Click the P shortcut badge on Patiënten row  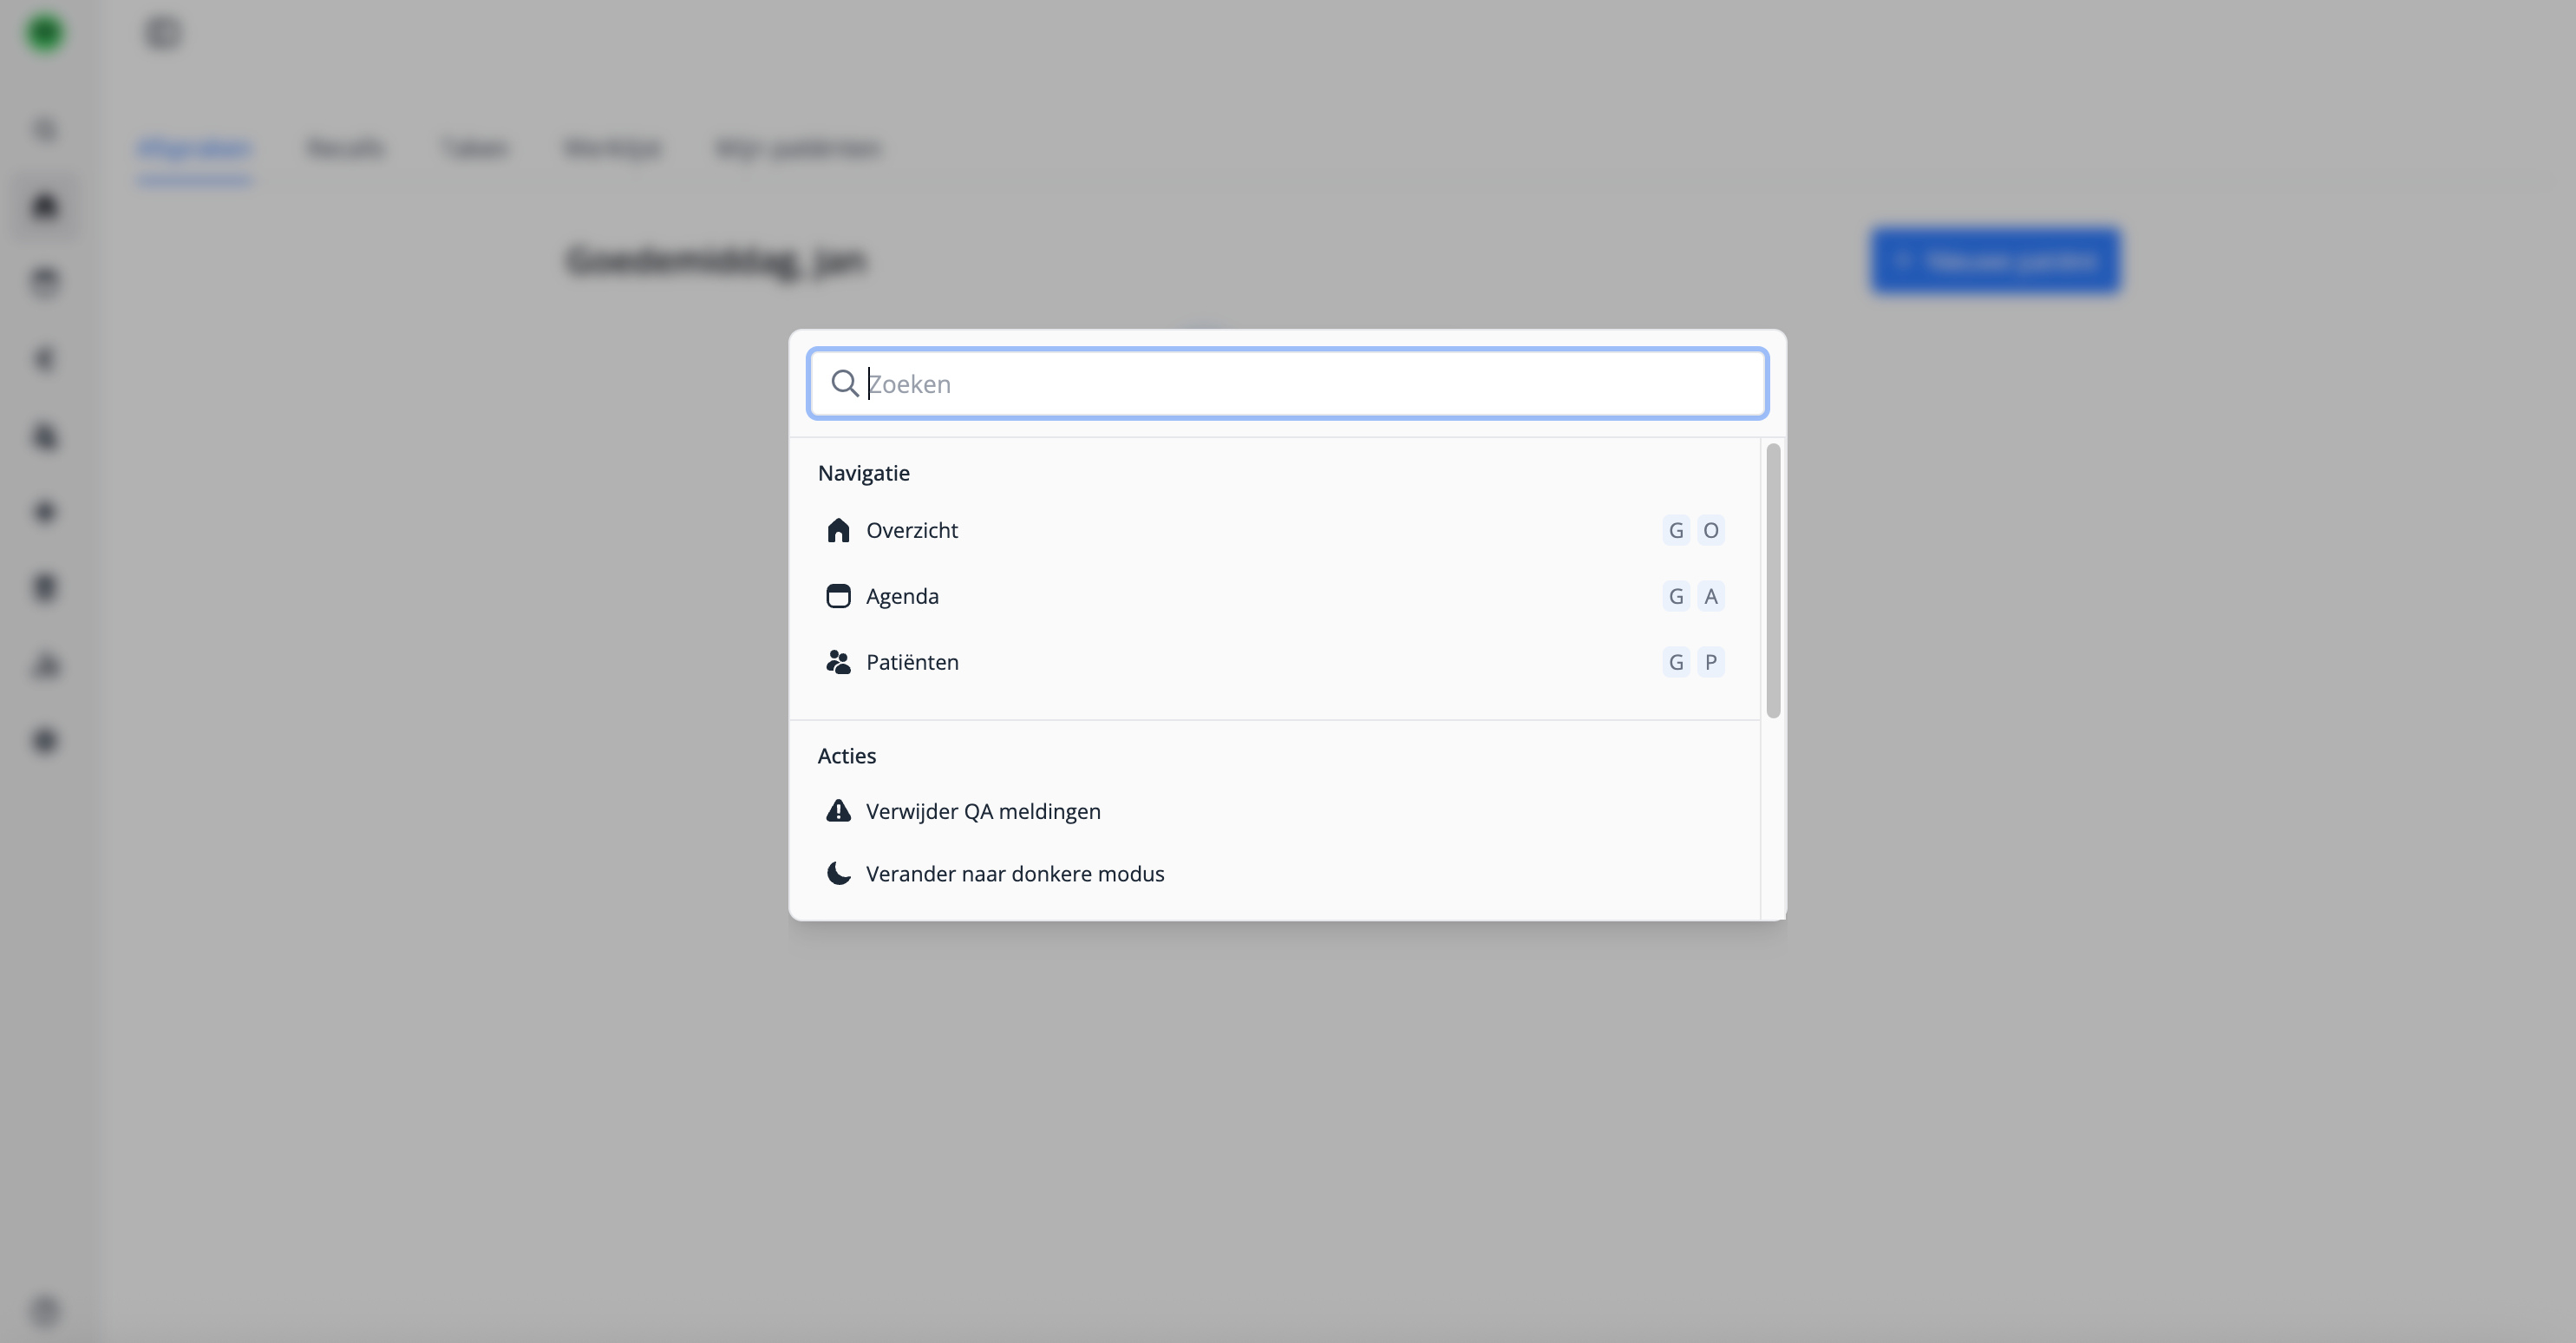[1711, 662]
